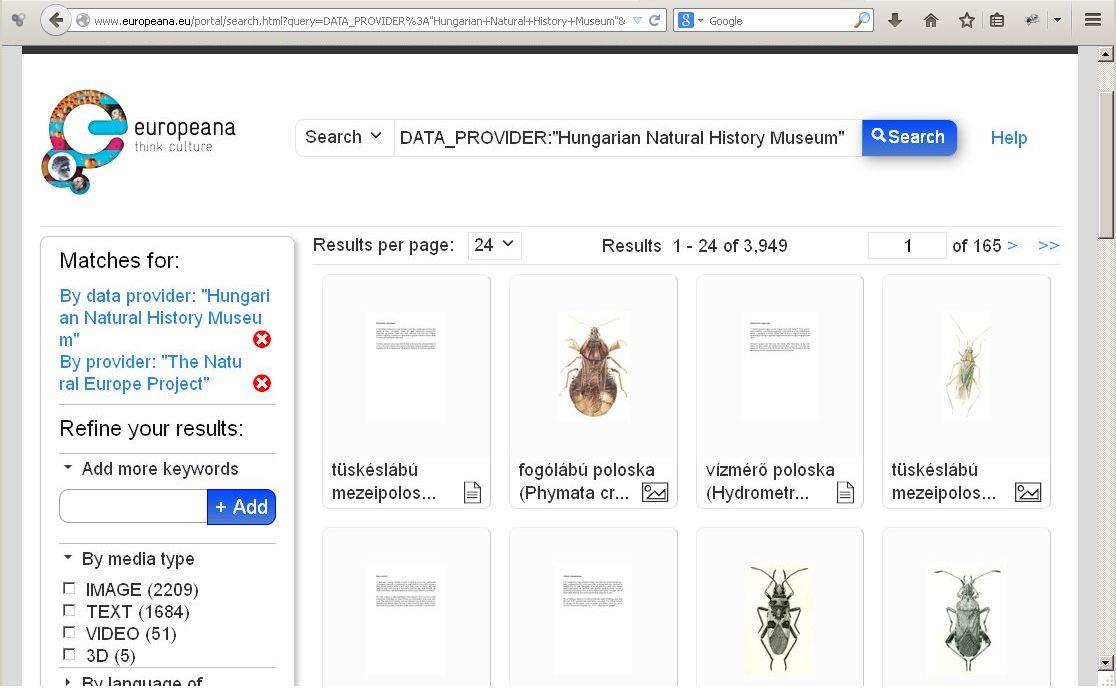Open first tüskéslábú mezeipolos text thumbnail
The height and width of the screenshot is (688, 1116).
coord(406,366)
